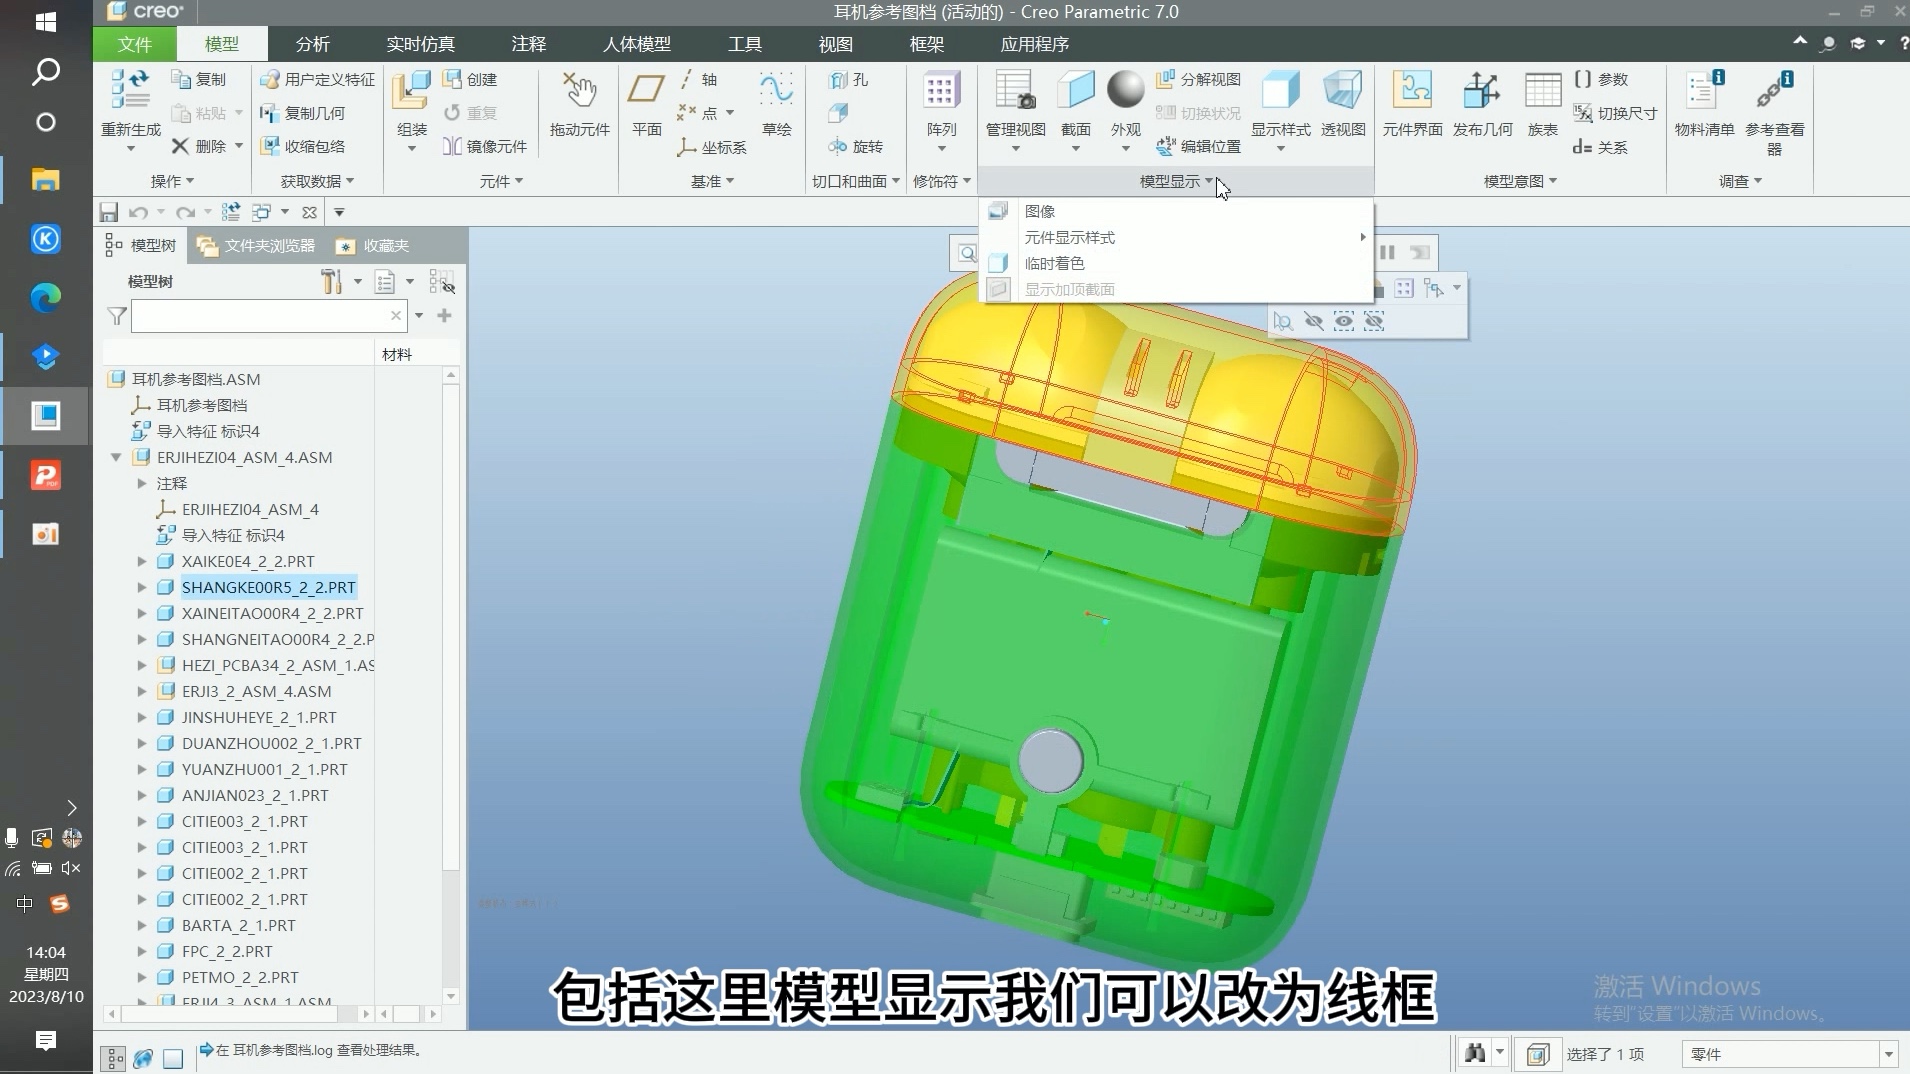This screenshot has height=1074, width=1910.
Task: Click the Plane (平面) datum icon
Action: (646, 90)
